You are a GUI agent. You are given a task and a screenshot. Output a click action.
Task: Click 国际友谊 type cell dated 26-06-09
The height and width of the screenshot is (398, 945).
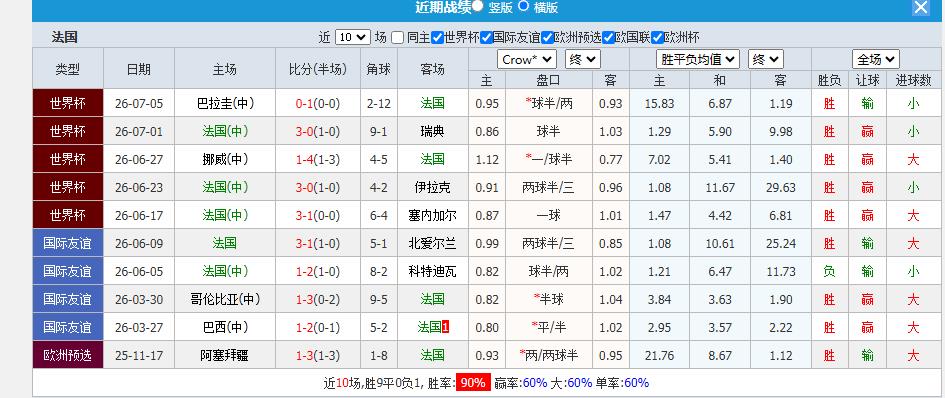pyautogui.click(x=68, y=243)
